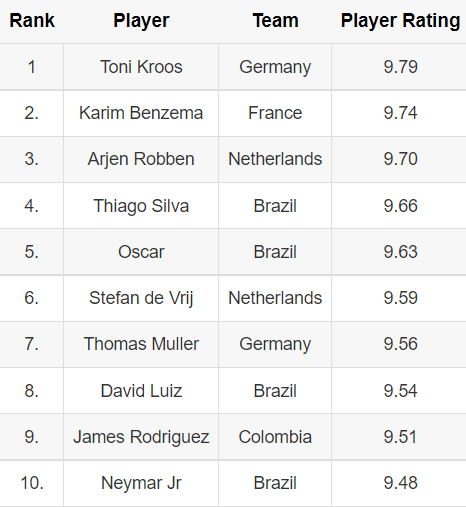The width and height of the screenshot is (466, 507).
Task: Click the Team column header
Action: [x=275, y=21]
